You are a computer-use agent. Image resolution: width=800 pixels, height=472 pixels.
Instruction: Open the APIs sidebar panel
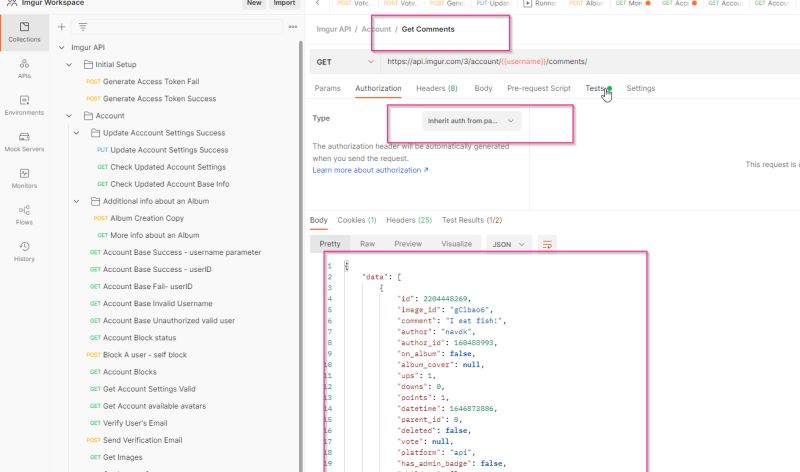click(24, 69)
